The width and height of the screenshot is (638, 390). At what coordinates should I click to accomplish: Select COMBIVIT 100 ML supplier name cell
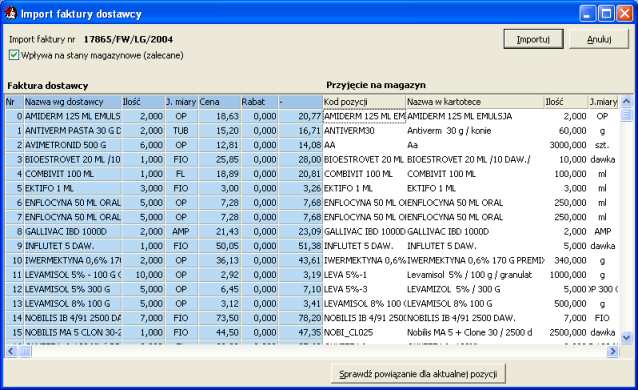coord(72,174)
